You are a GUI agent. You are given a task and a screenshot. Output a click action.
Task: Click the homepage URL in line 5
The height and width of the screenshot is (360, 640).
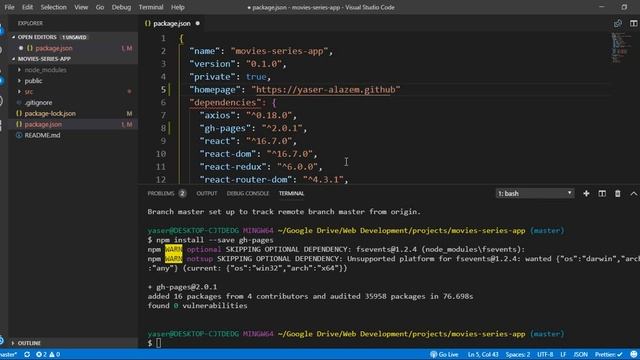coord(326,90)
